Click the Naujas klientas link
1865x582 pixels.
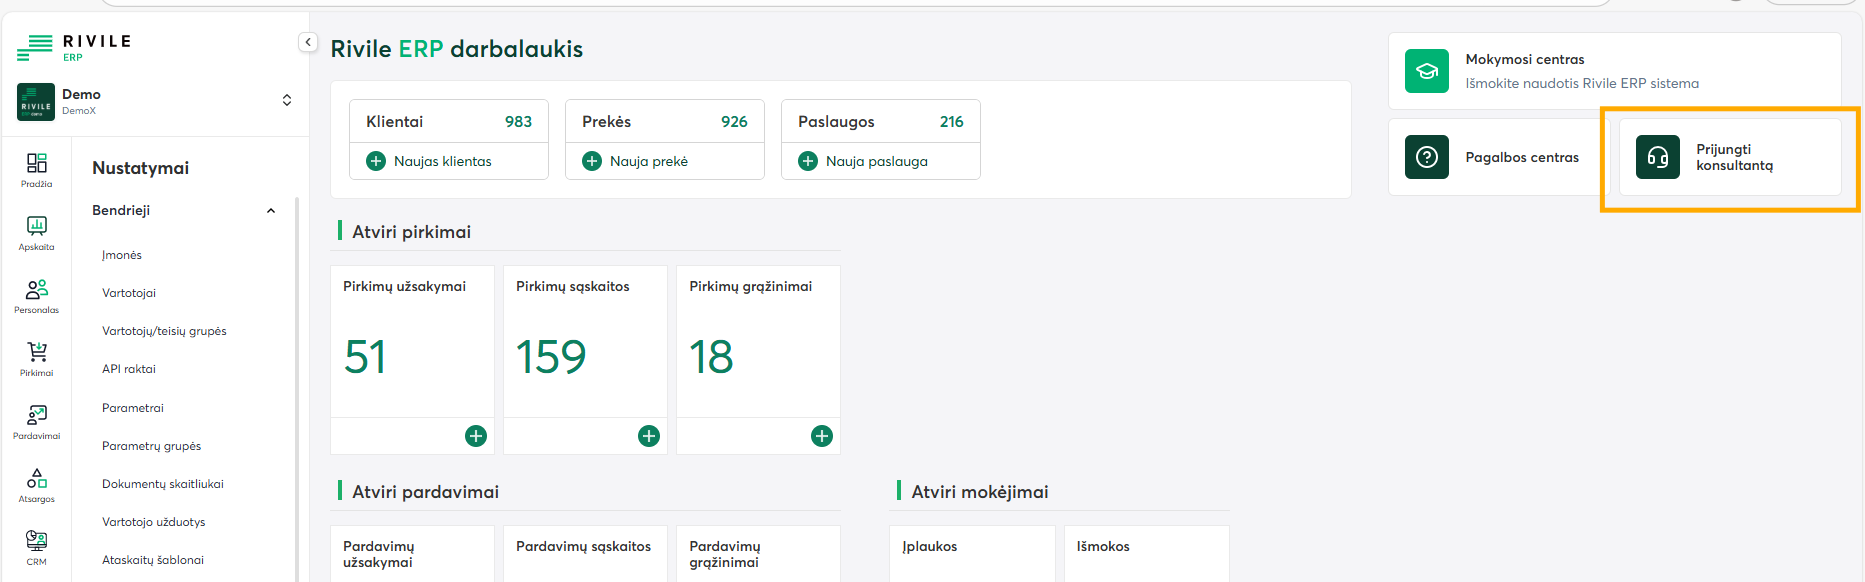tap(443, 161)
